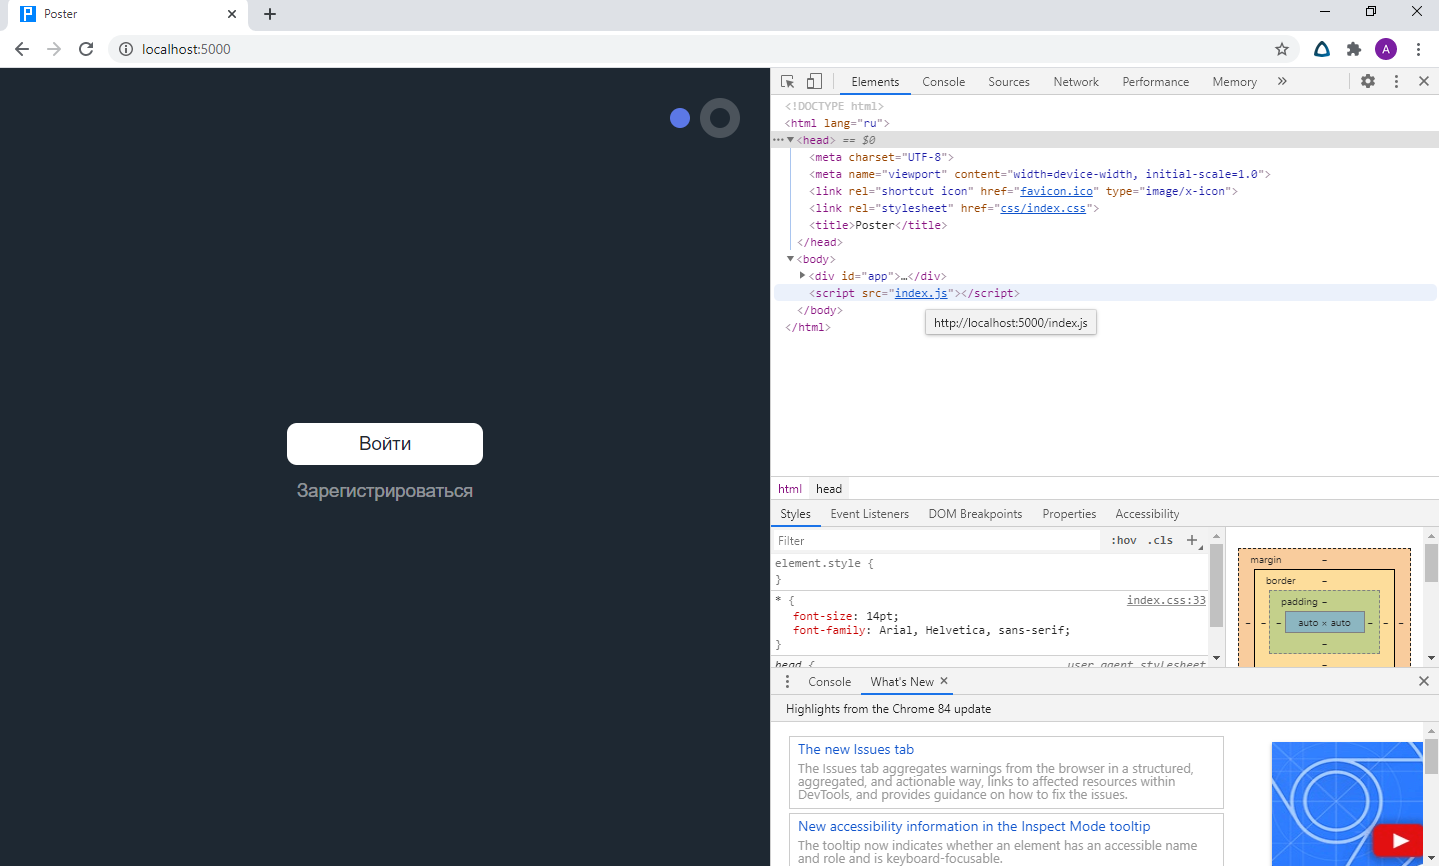Click the Войти button
The width and height of the screenshot is (1439, 866).
coord(385,444)
